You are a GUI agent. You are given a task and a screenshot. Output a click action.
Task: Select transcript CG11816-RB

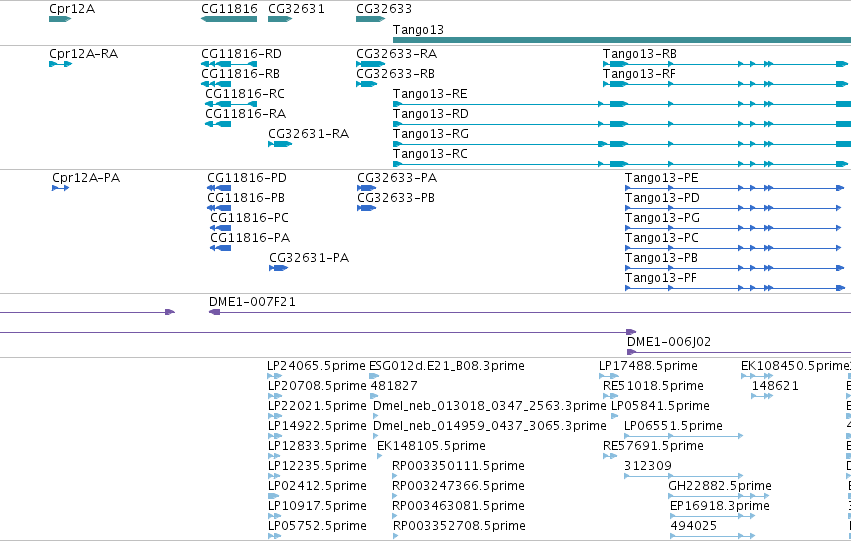[x=240, y=74]
